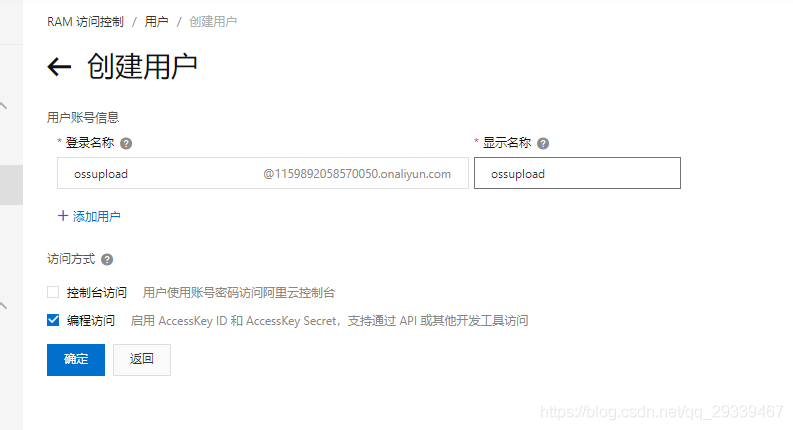Focus the 显示名称 input field
The image size is (793, 430).
pyautogui.click(x=577, y=173)
